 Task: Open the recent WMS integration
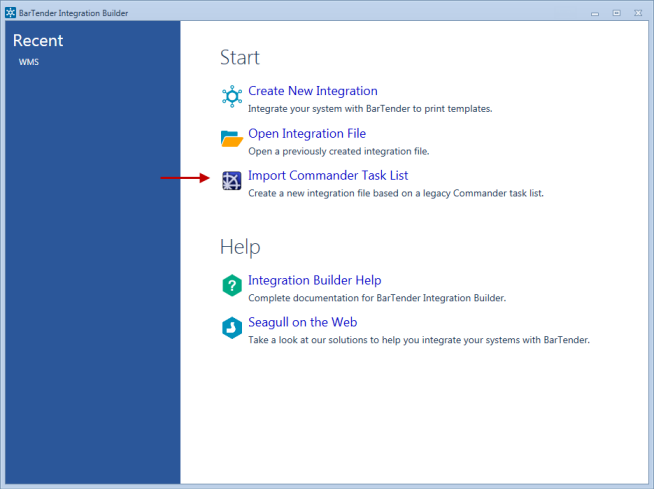coord(29,62)
